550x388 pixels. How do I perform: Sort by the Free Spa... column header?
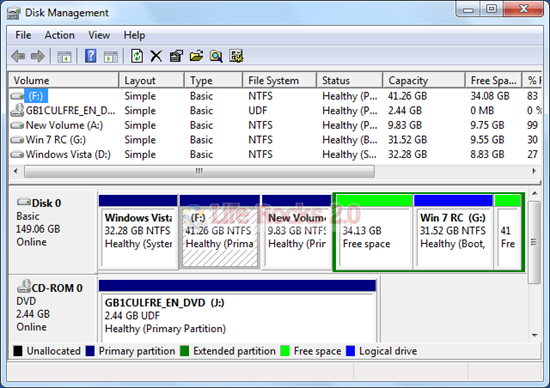pyautogui.click(x=494, y=80)
